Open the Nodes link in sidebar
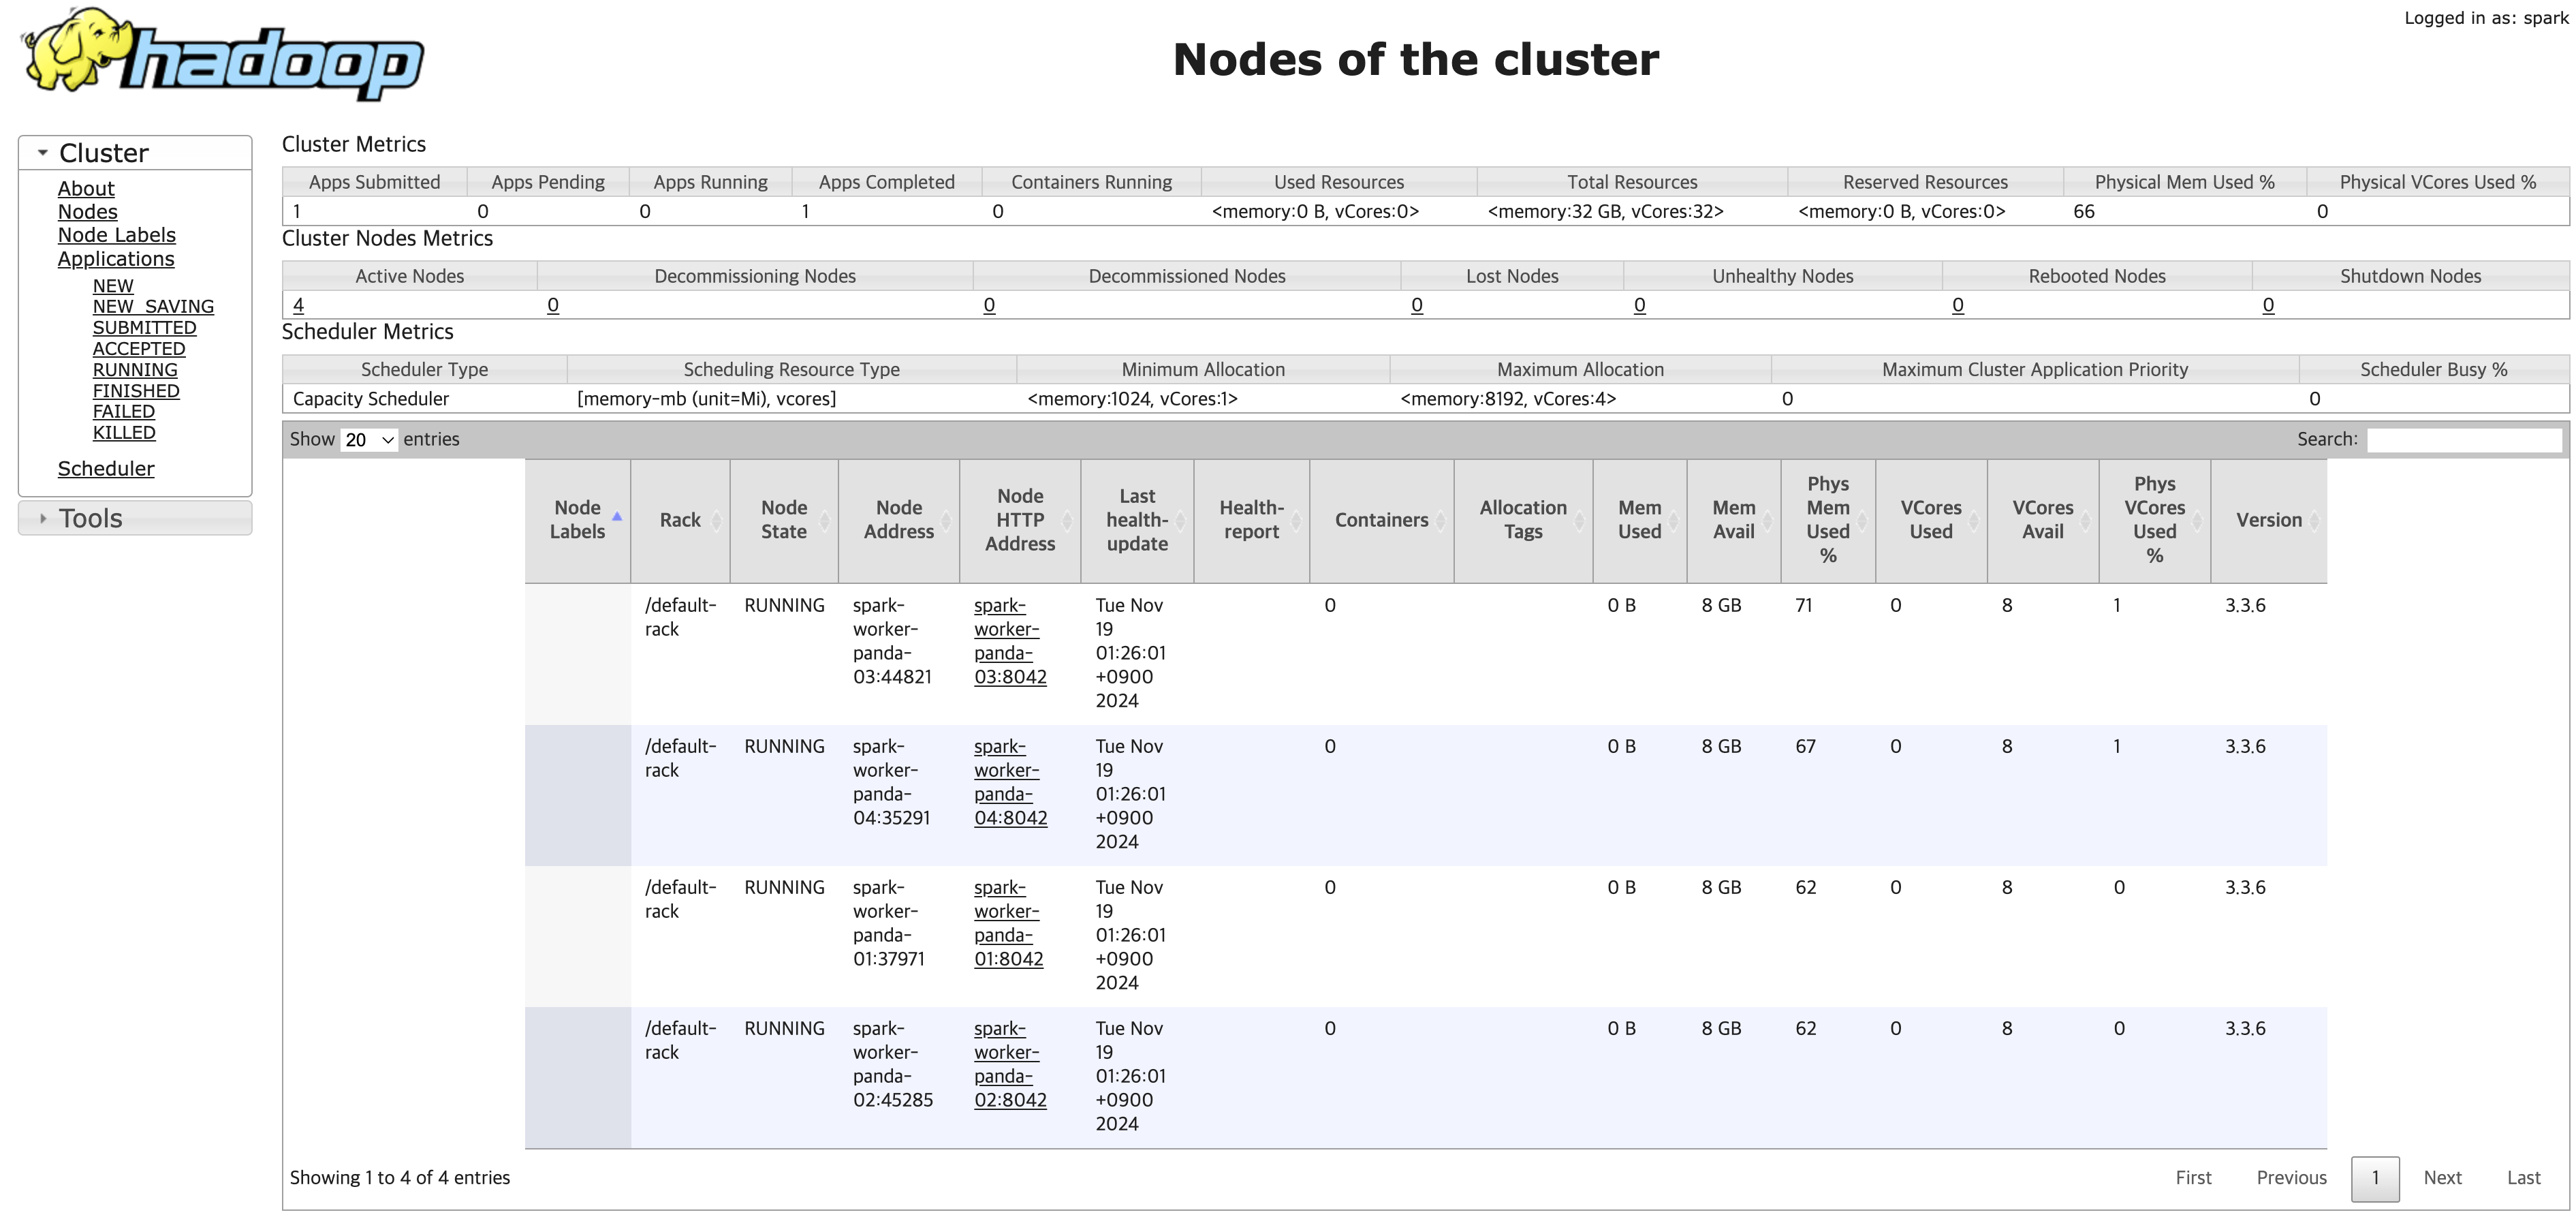 pyautogui.click(x=87, y=211)
